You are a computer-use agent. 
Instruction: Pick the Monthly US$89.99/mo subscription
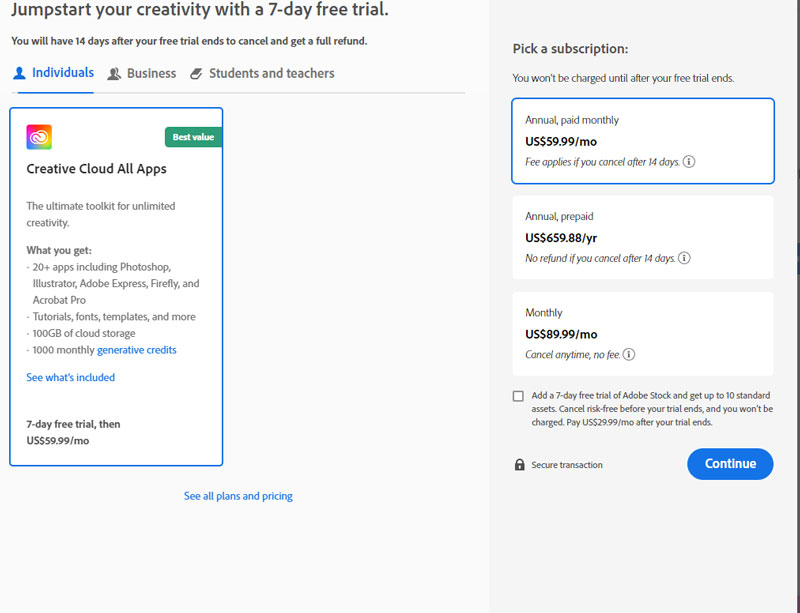coord(642,333)
